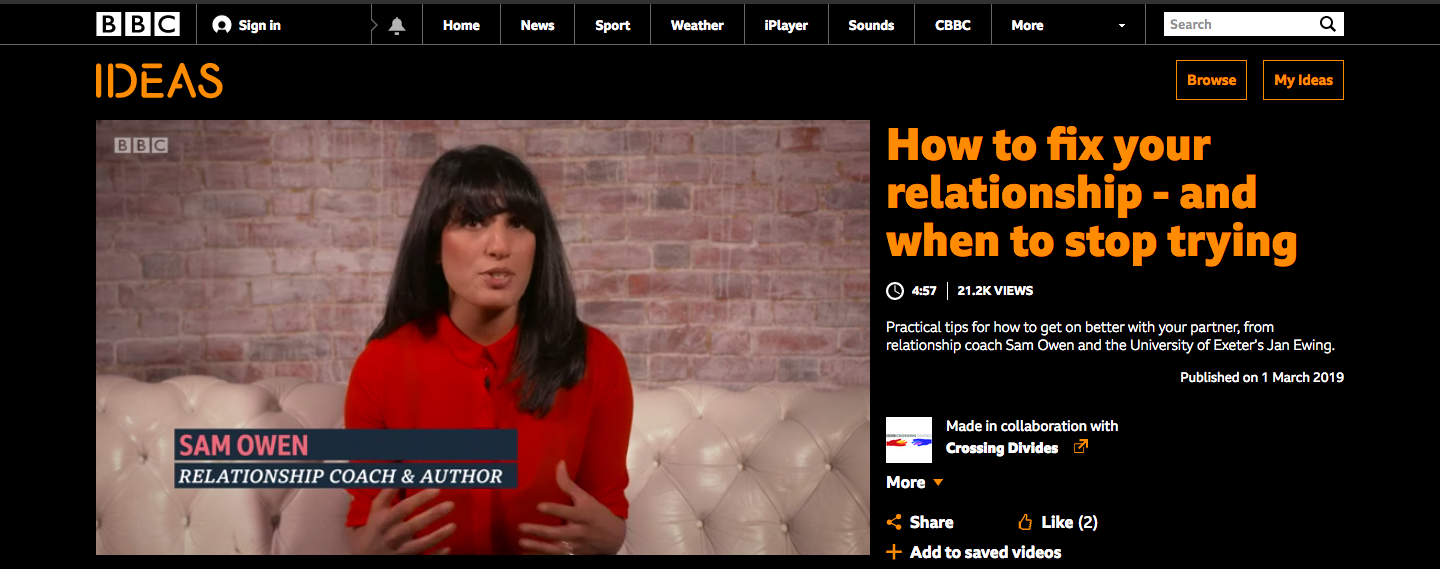Click the thumbs-up Like icon
The width and height of the screenshot is (1440, 569).
(x=1025, y=522)
